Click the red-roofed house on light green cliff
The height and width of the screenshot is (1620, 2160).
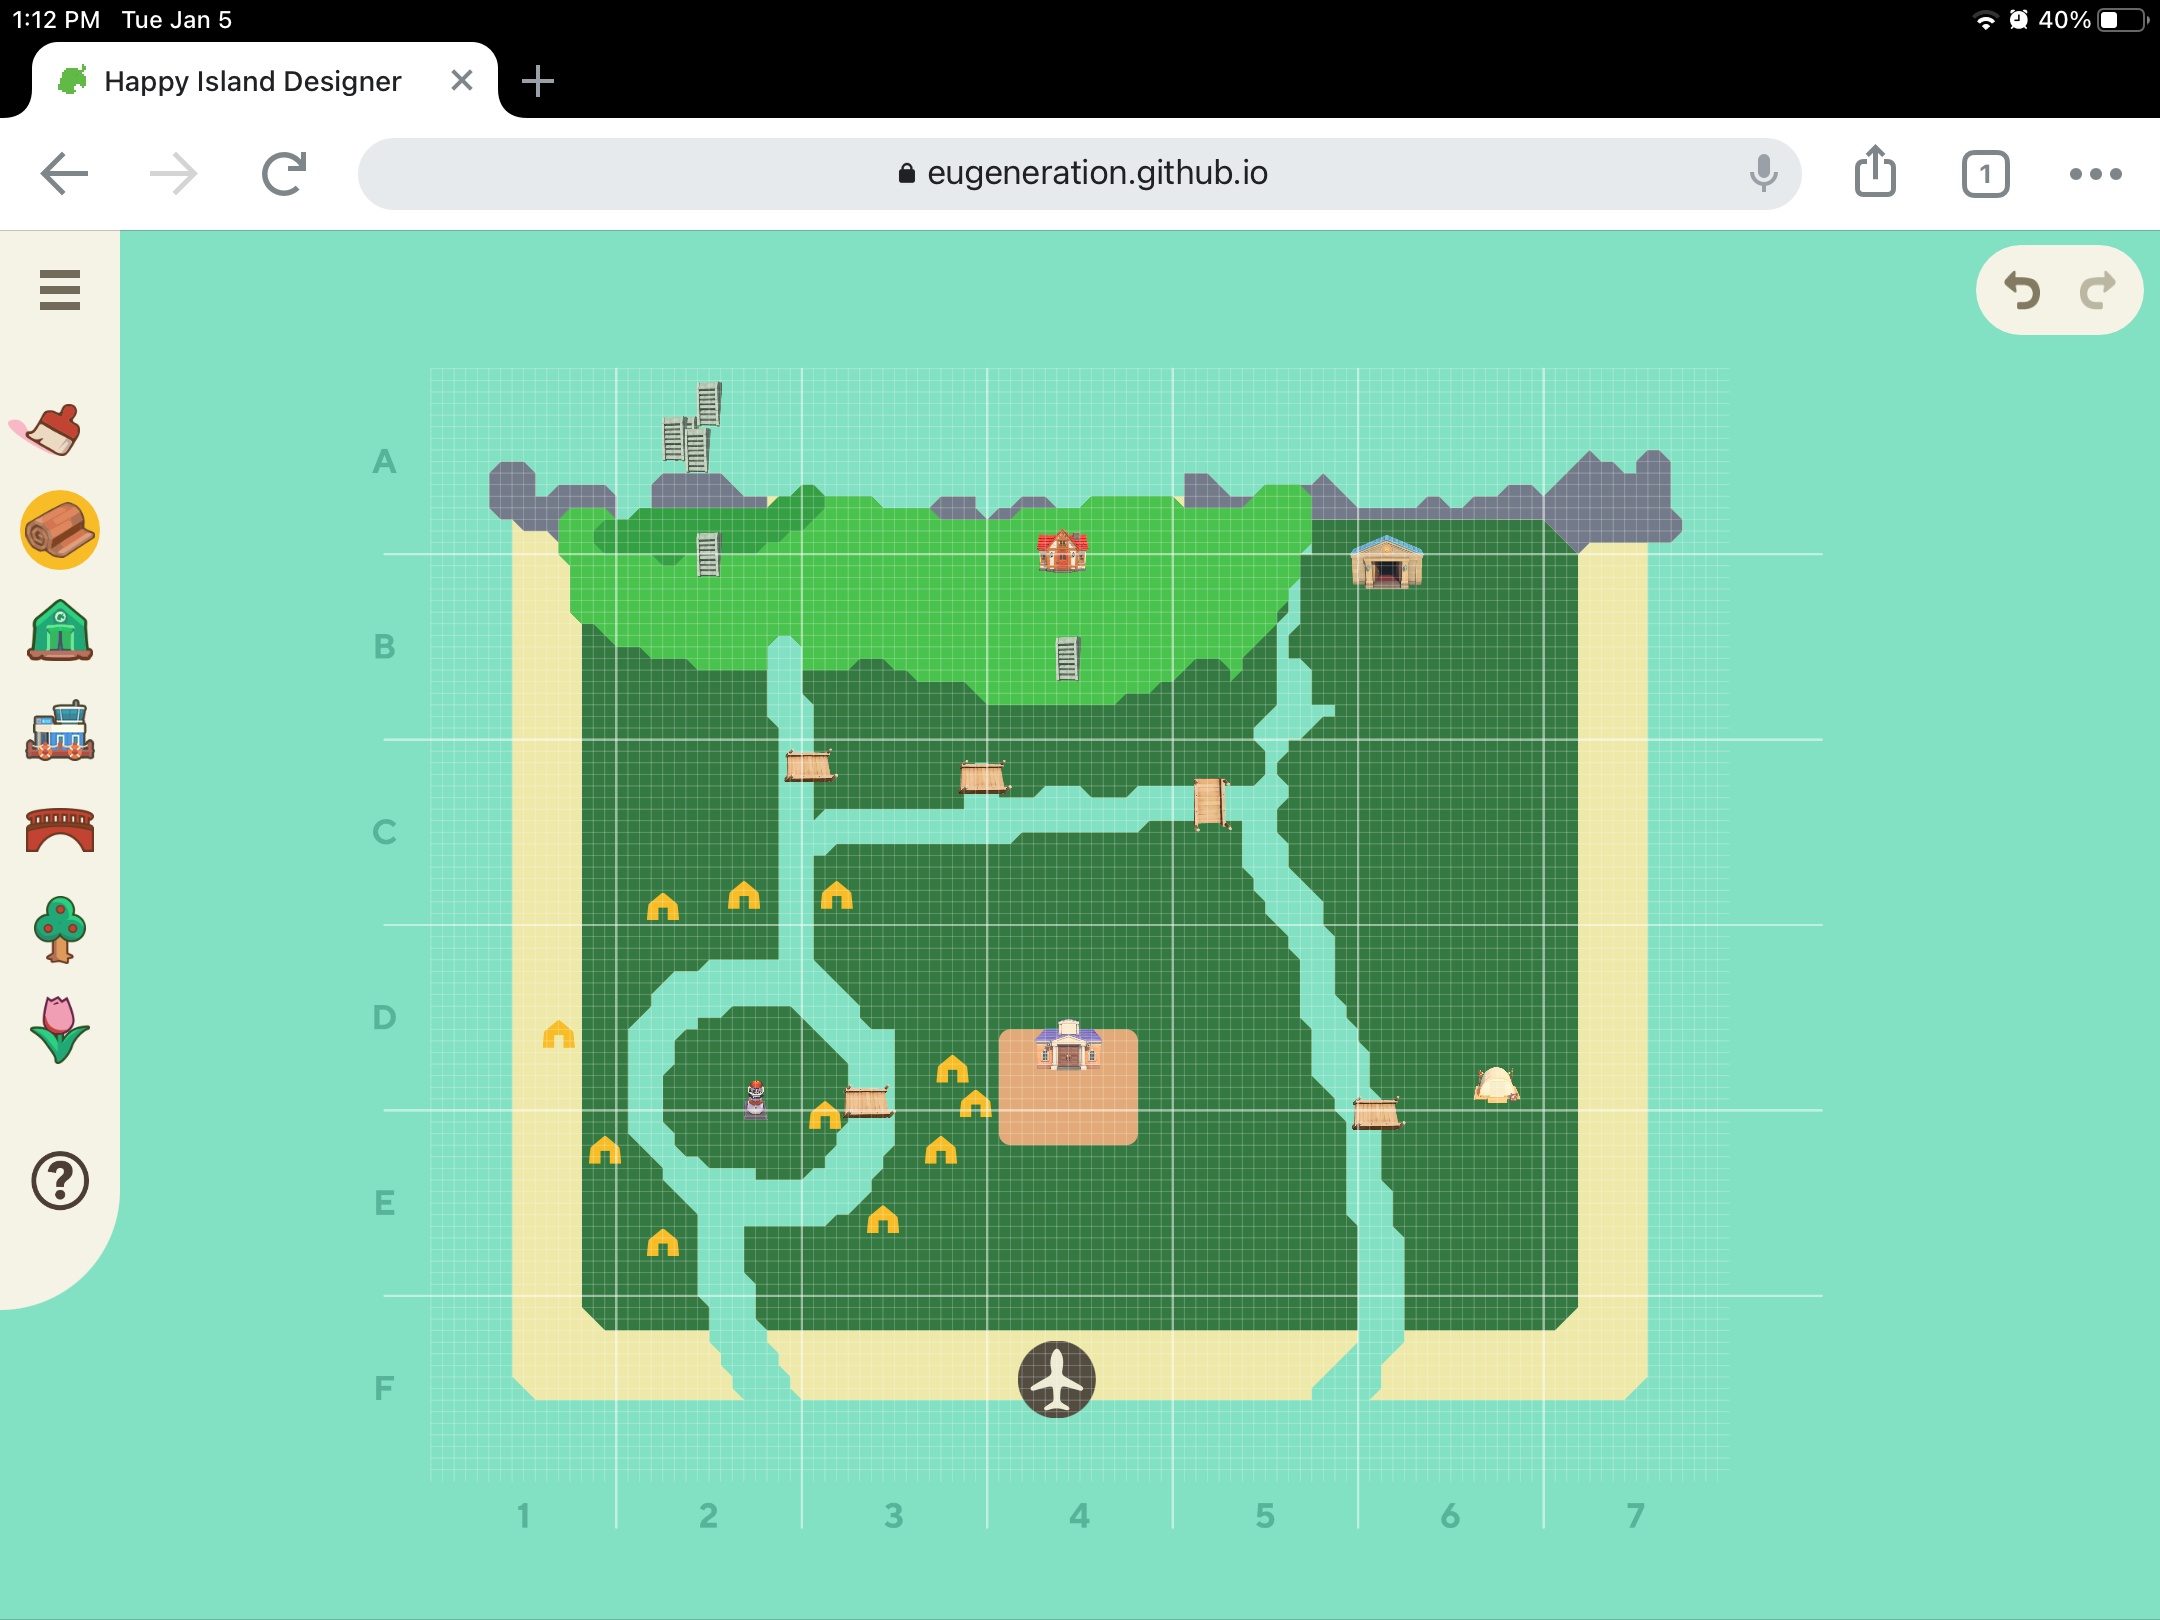tap(1062, 551)
